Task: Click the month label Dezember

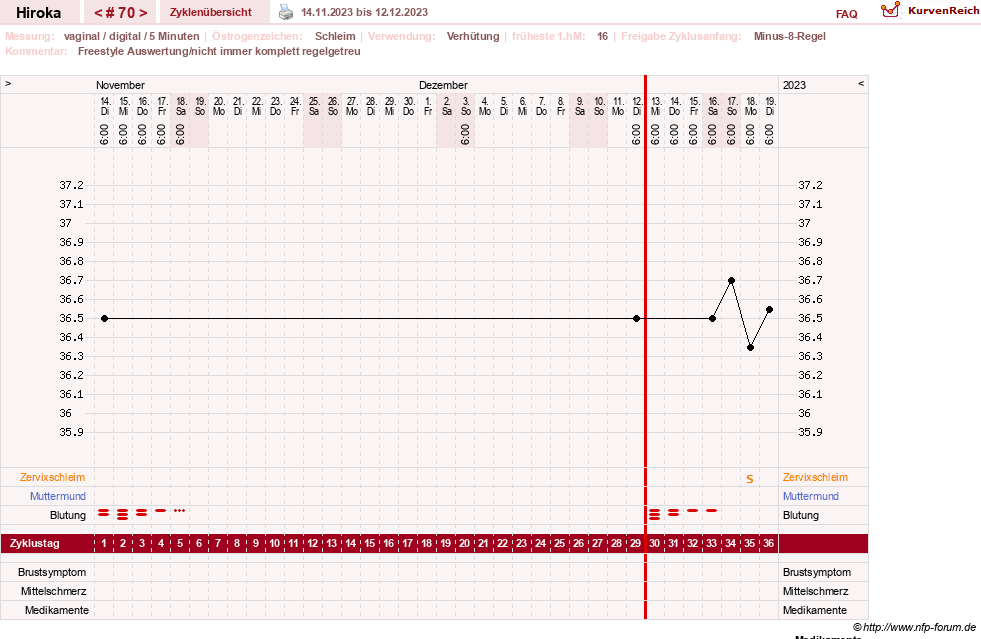Action: 443,85
